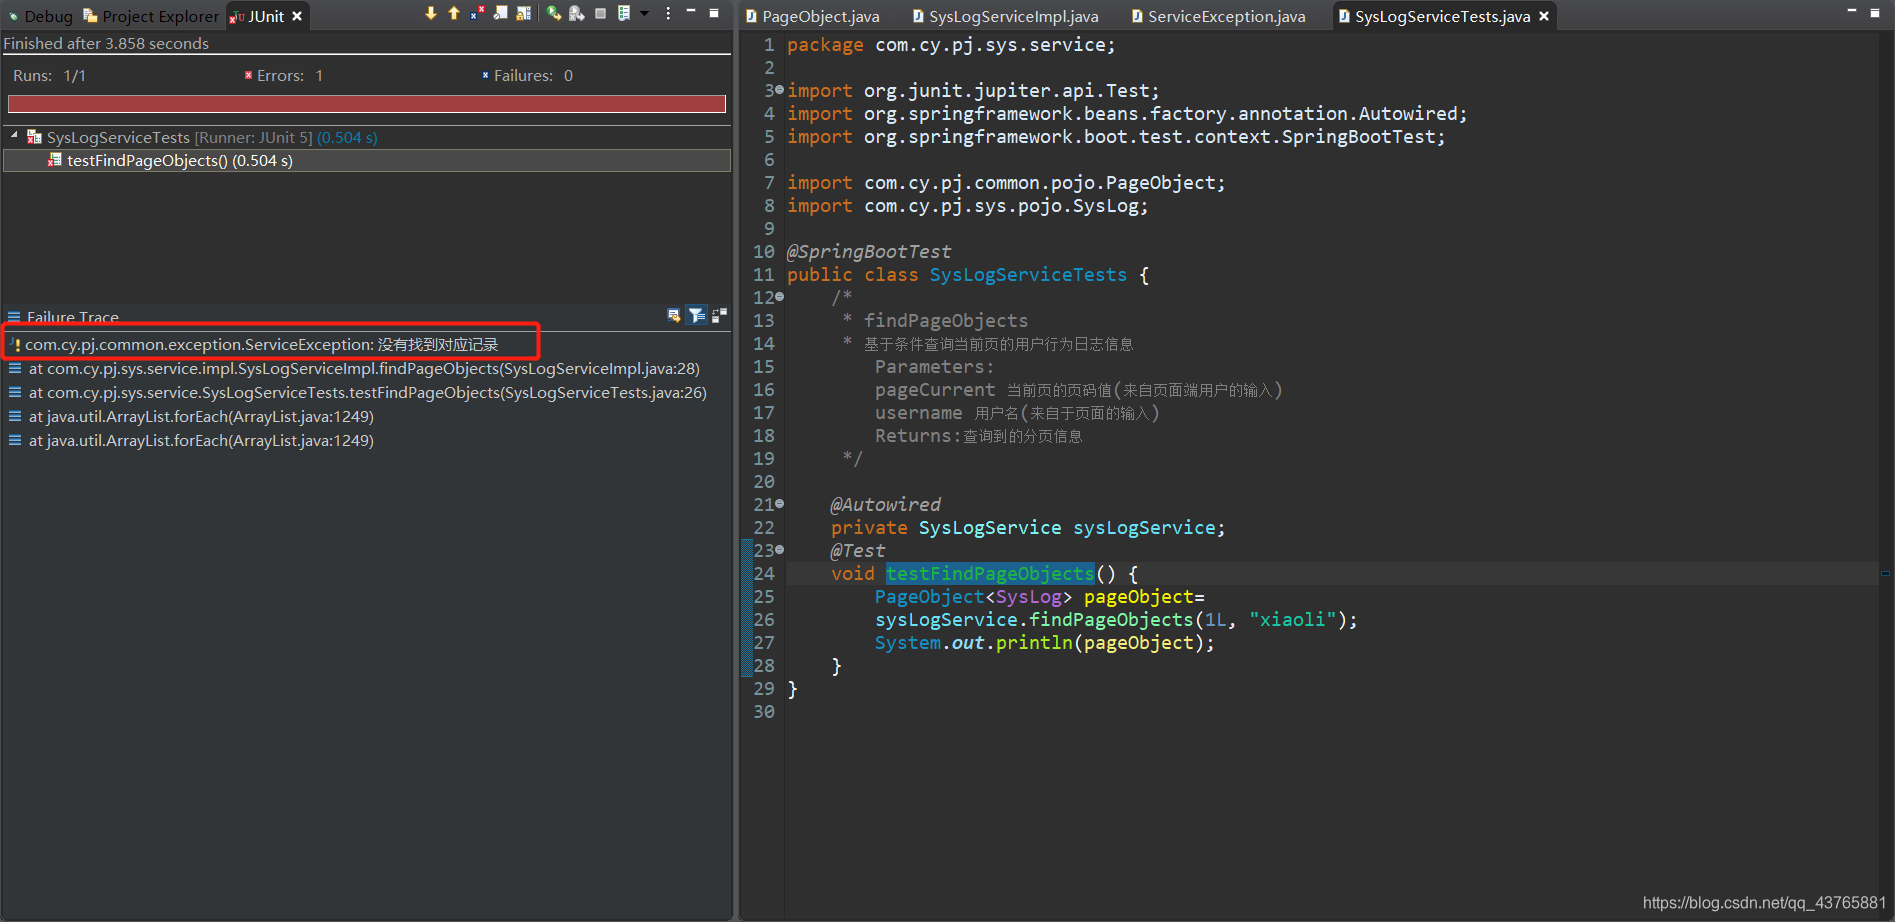Viewport: 1895px width, 922px height.
Task: Click System.out.println statement on line 27
Action: (1045, 643)
